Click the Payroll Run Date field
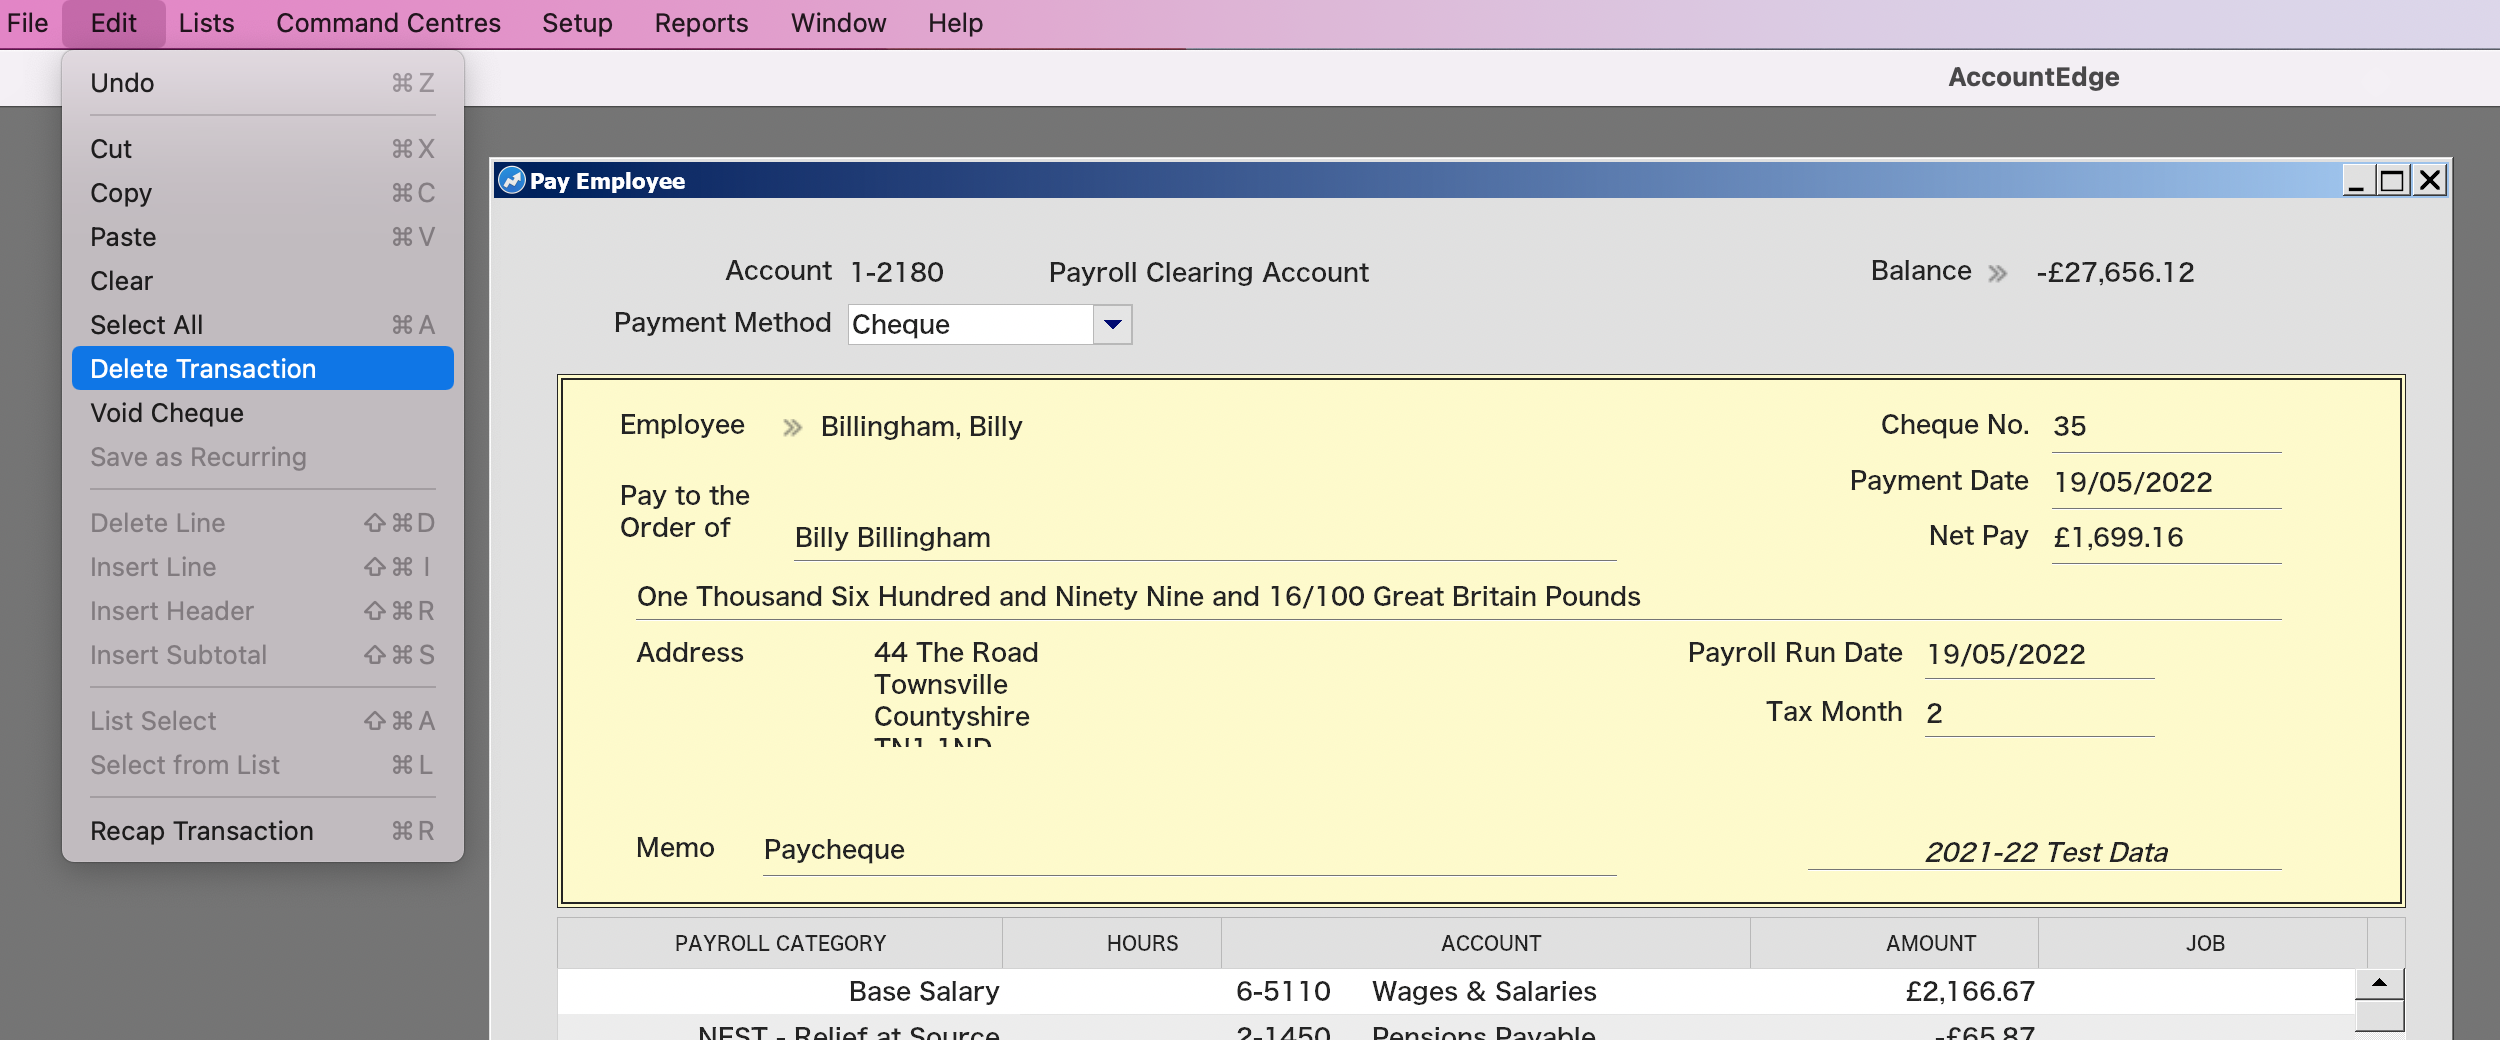 pyautogui.click(x=2040, y=655)
